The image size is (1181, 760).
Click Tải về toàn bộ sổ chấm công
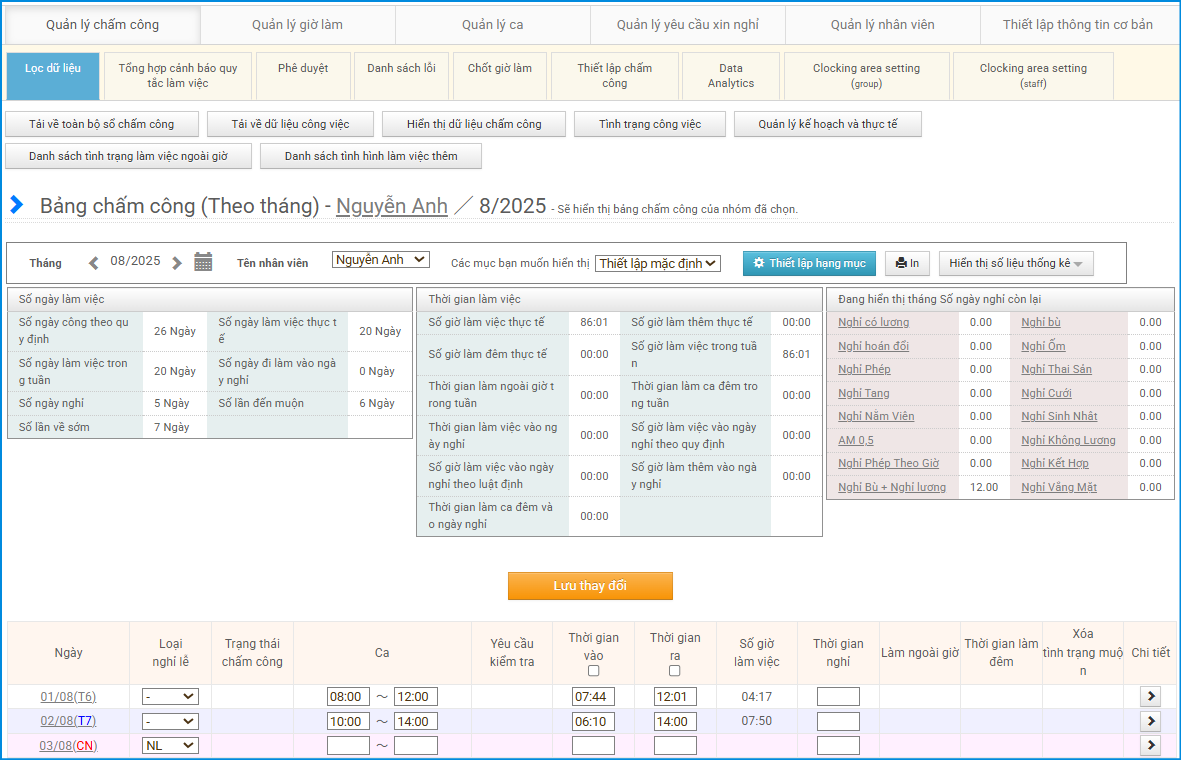101,124
